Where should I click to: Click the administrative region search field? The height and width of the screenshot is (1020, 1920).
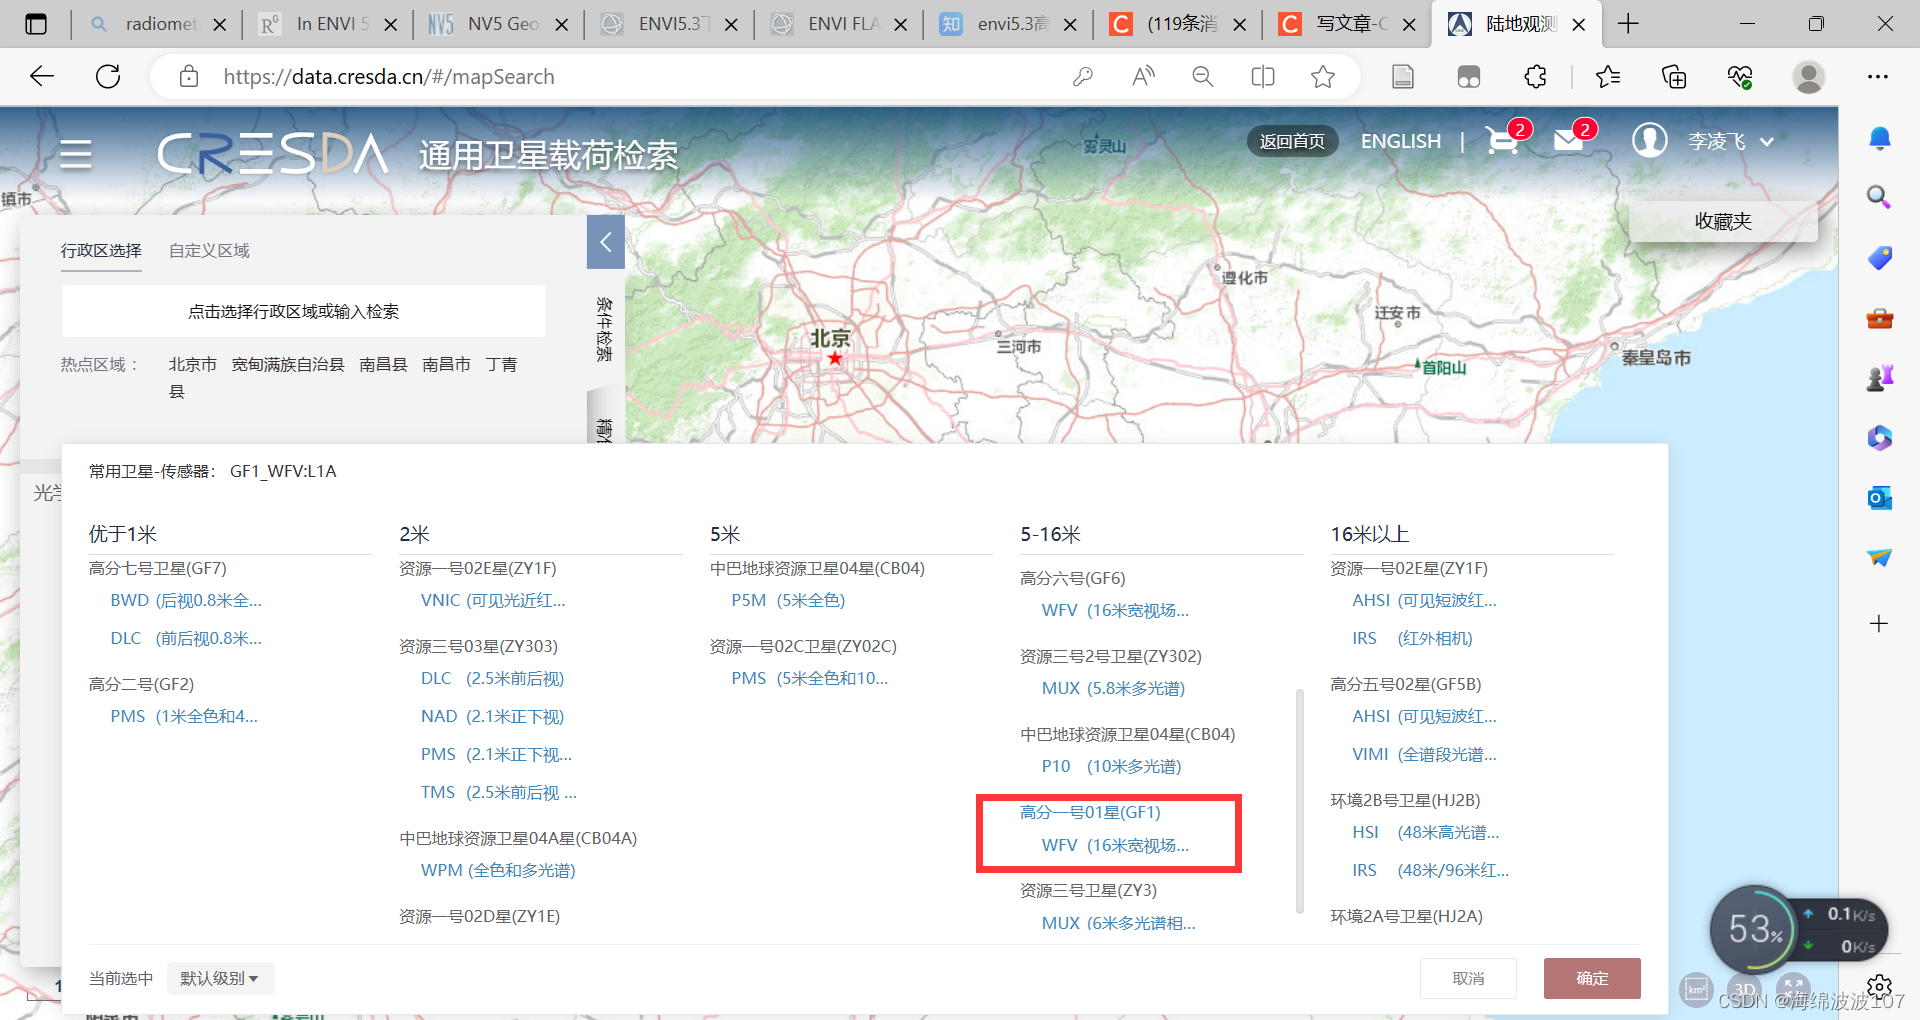303,311
